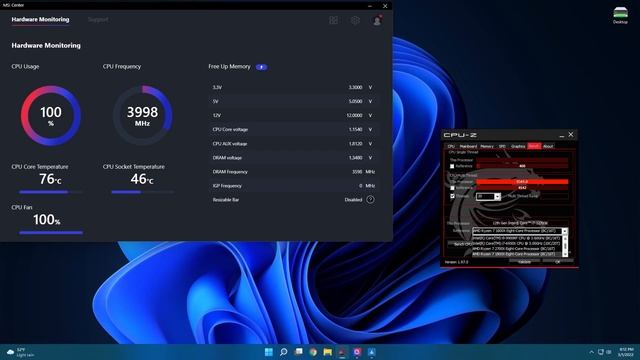Image resolution: width=640 pixels, height=360 pixels.
Task: Select AMD Ryzen 7 2700X in reference list
Action: 517,249
